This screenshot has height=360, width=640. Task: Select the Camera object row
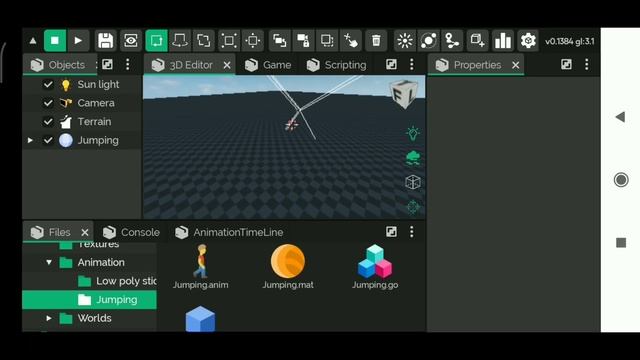point(82,103)
